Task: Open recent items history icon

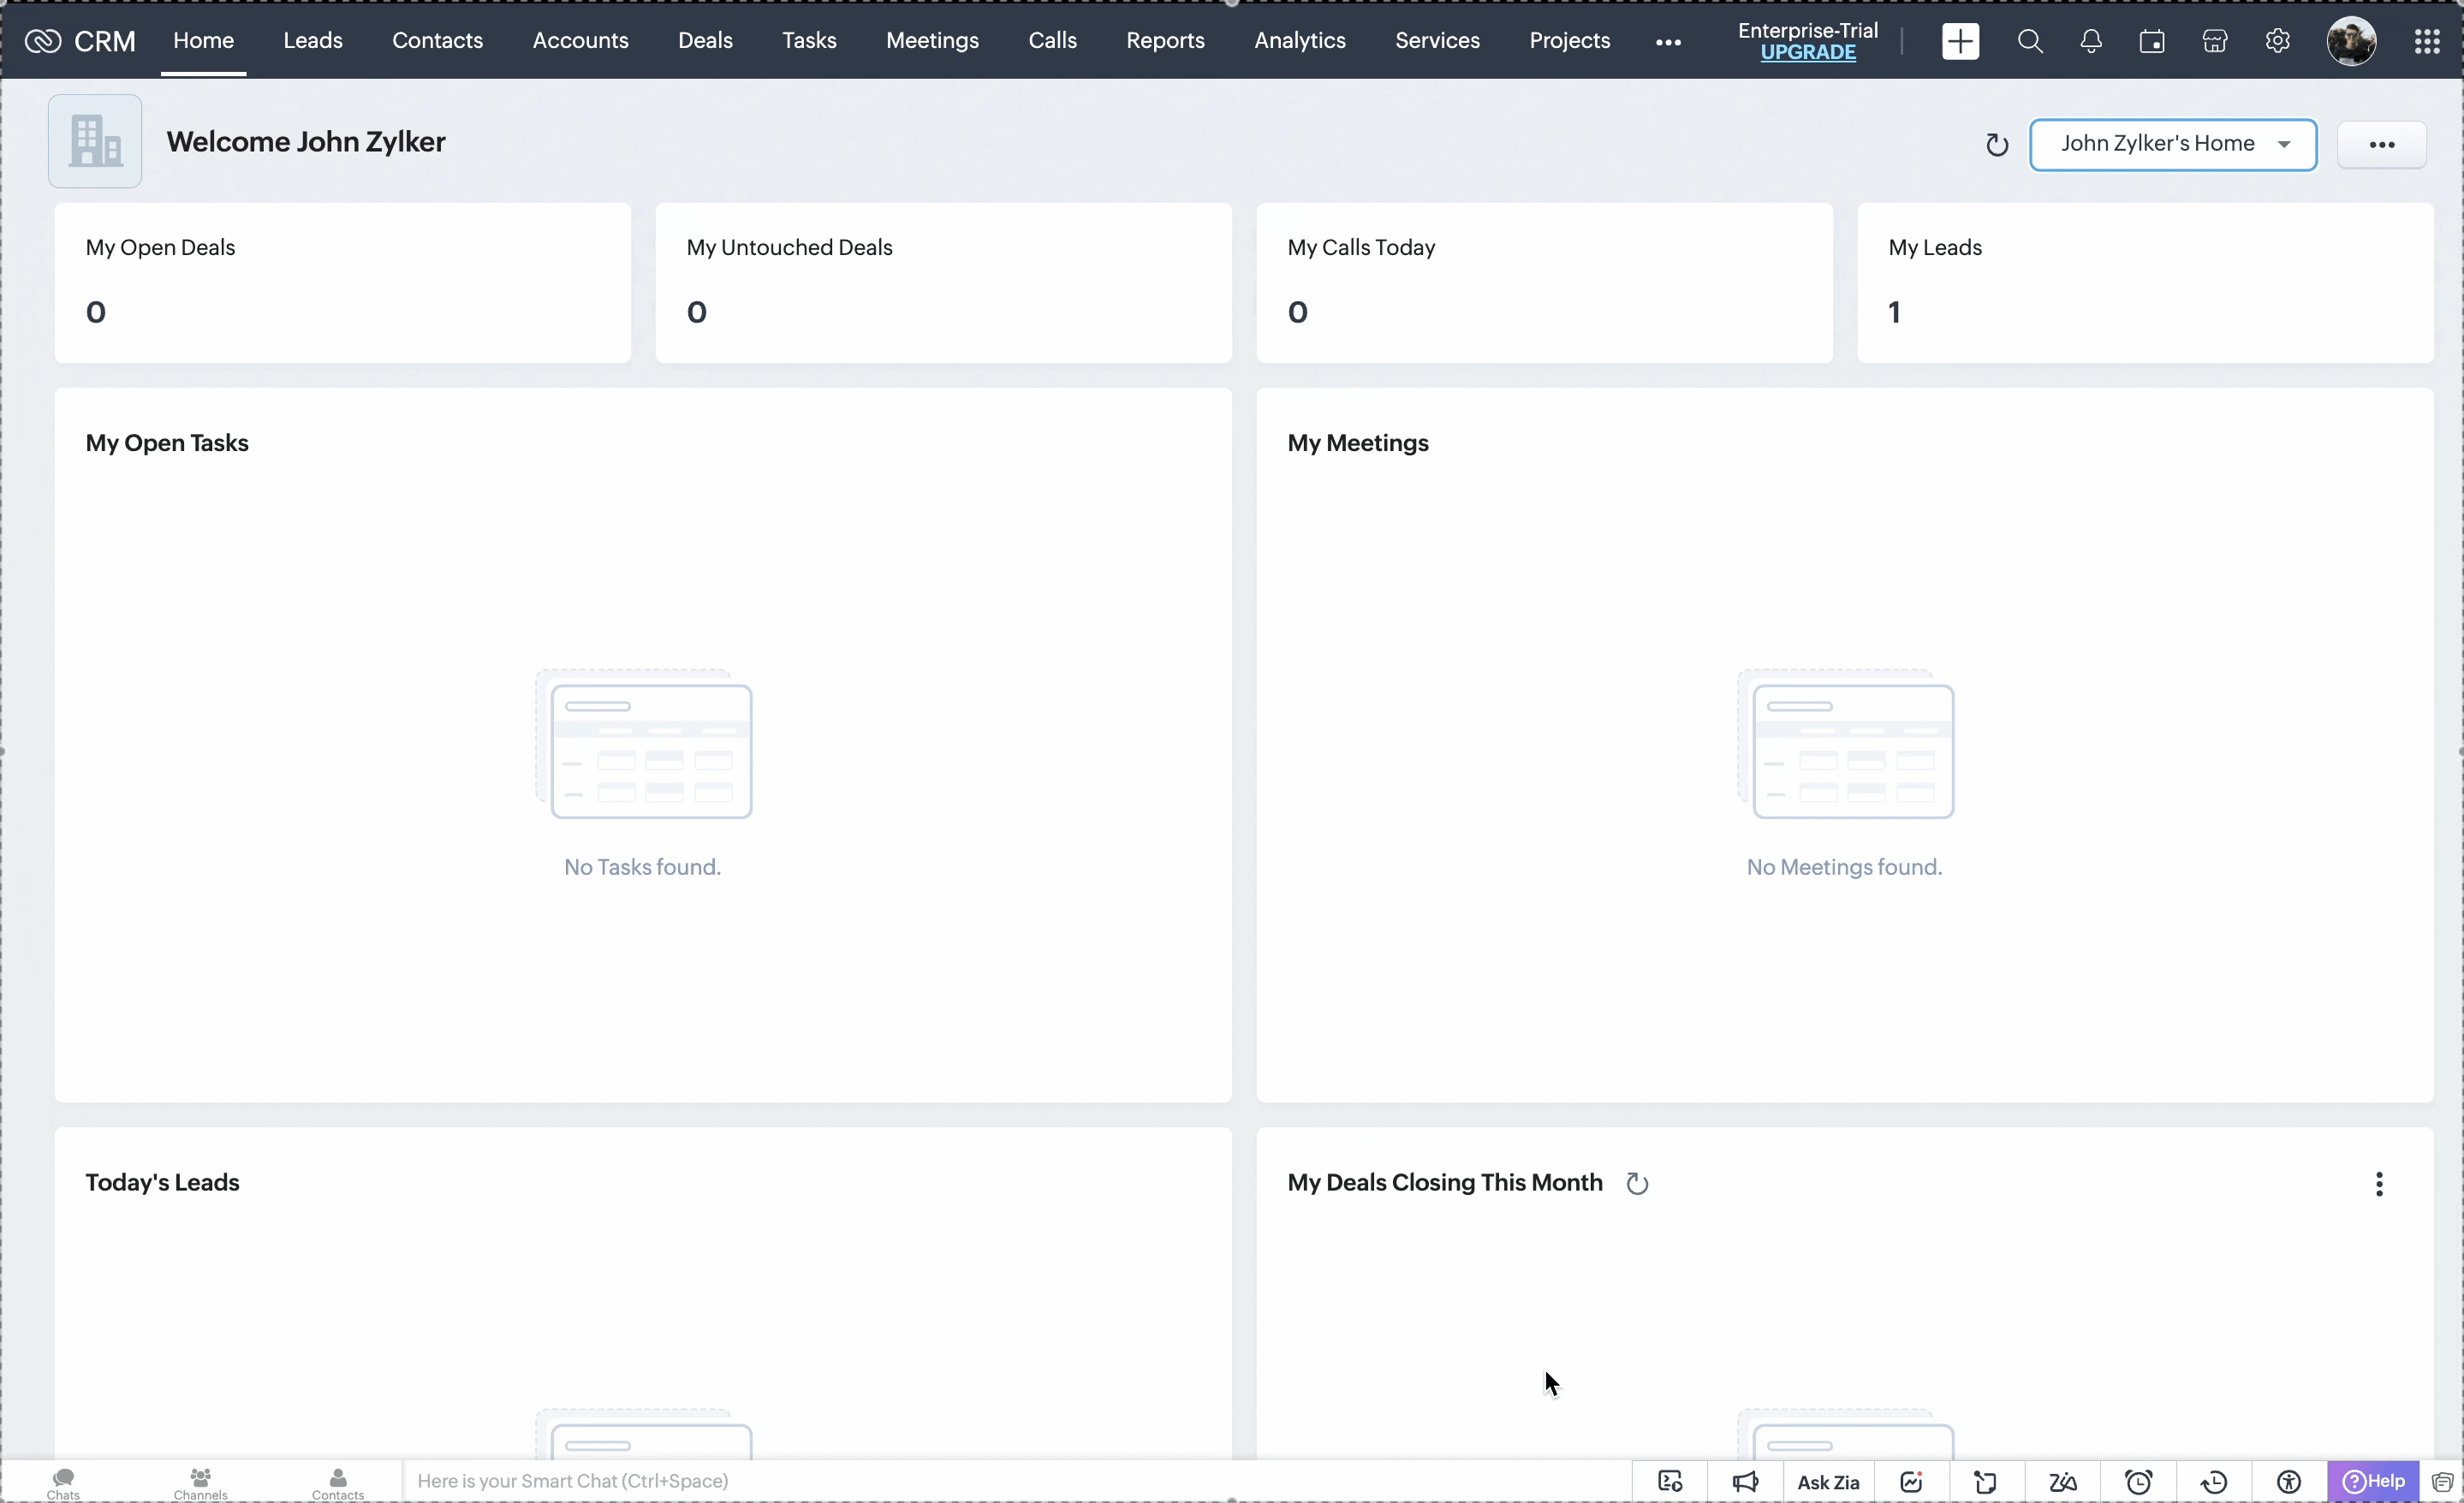Action: pyautogui.click(x=2214, y=1482)
